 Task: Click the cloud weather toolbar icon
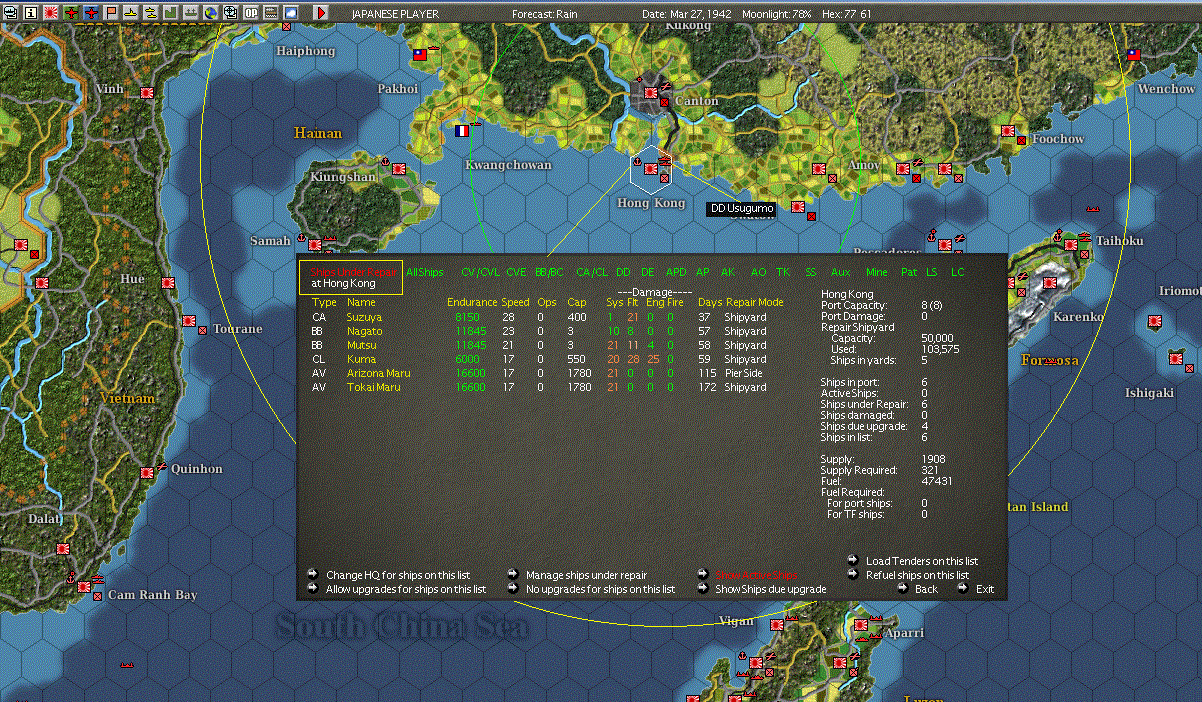click(290, 13)
